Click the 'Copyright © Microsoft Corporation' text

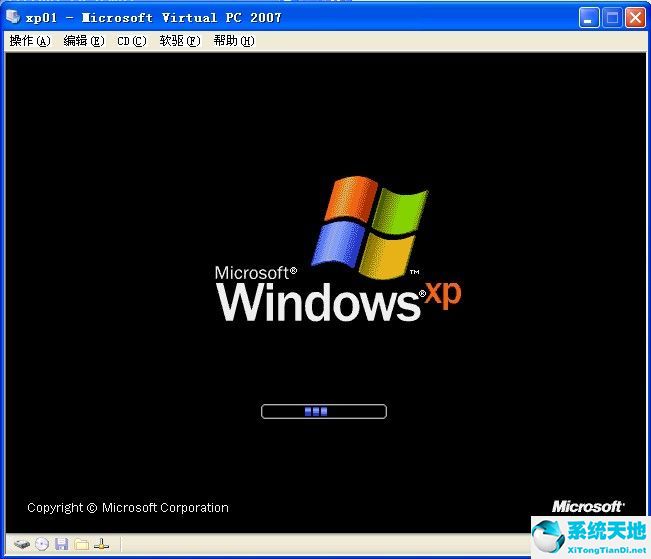click(x=128, y=508)
